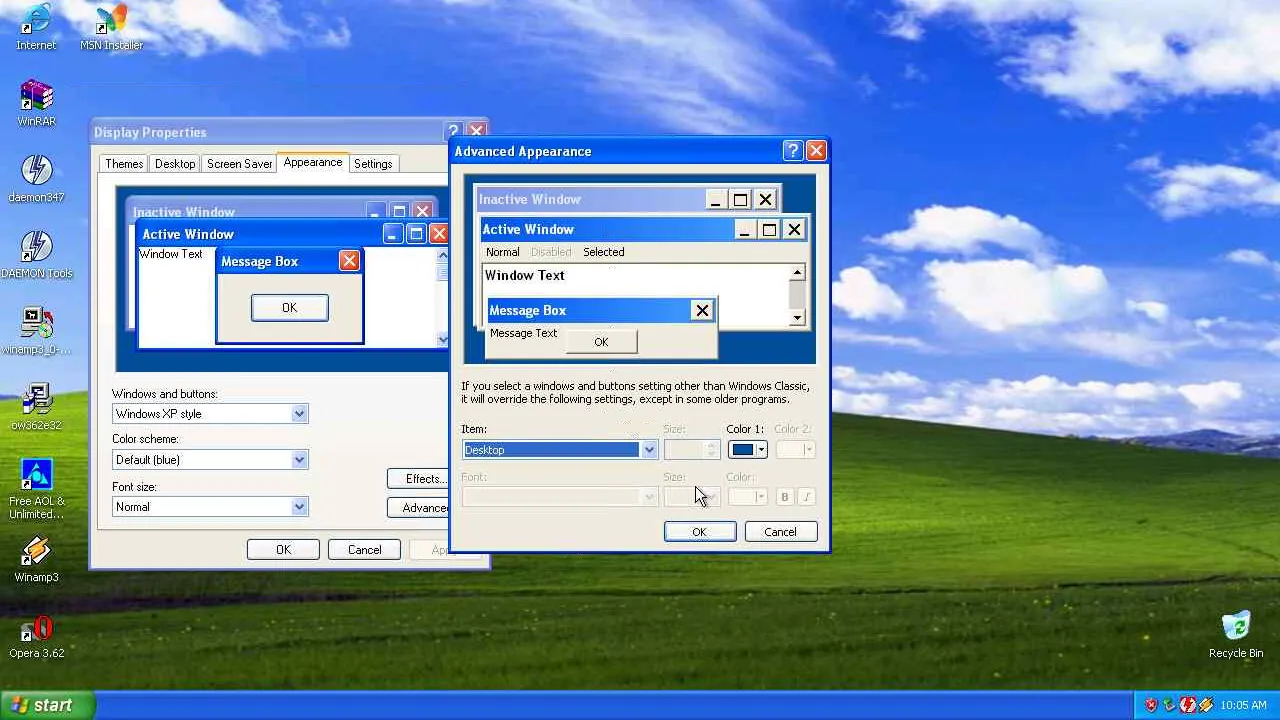Click Active Window title in Advanced preview

[x=528, y=229]
